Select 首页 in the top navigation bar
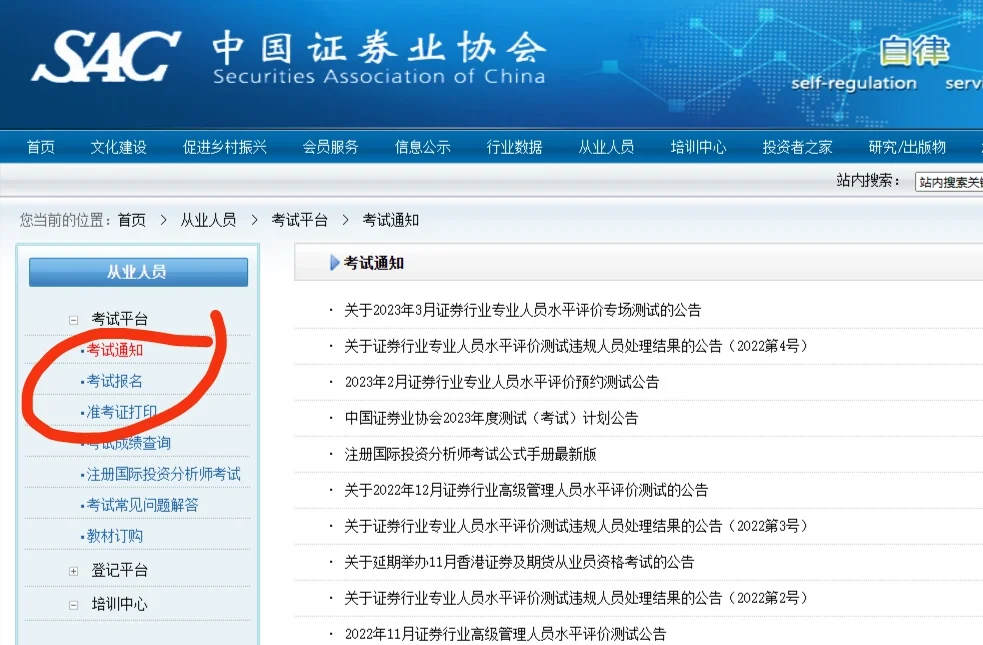Image resolution: width=983 pixels, height=645 pixels. point(39,146)
